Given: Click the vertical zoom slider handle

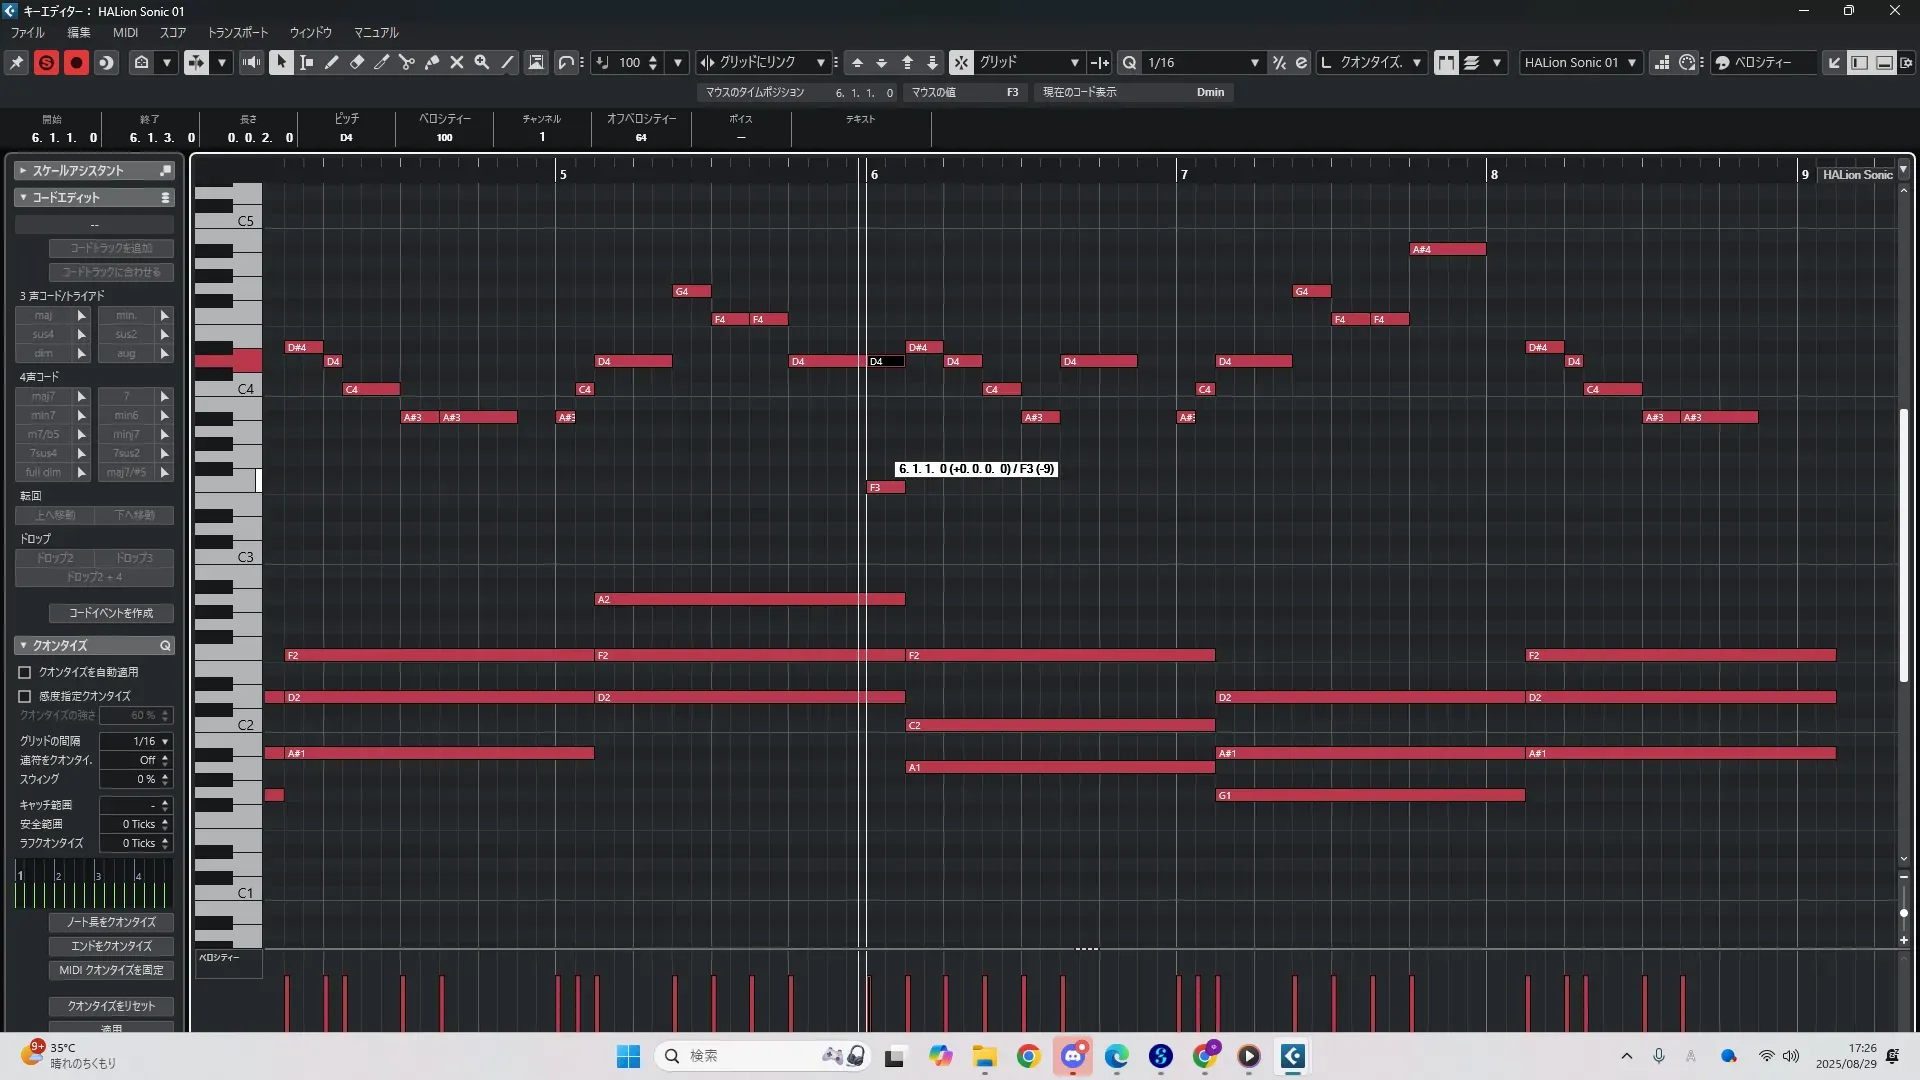Looking at the screenshot, I should [1903, 912].
